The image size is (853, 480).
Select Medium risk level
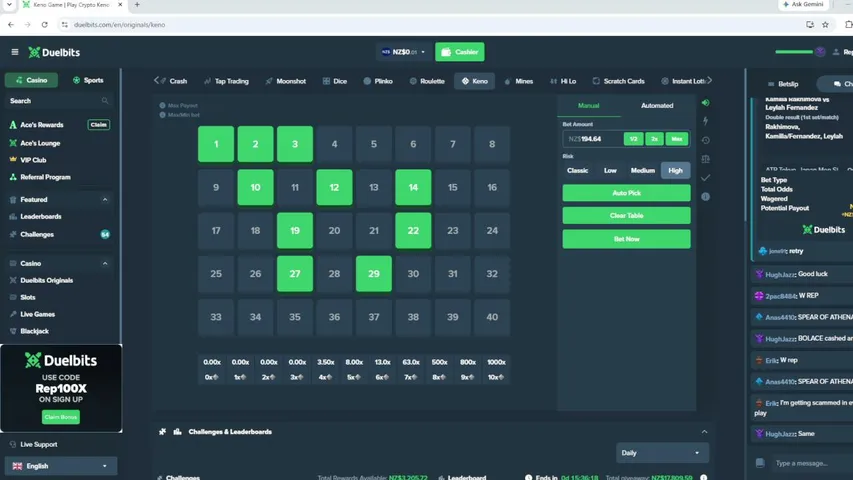(x=642, y=170)
